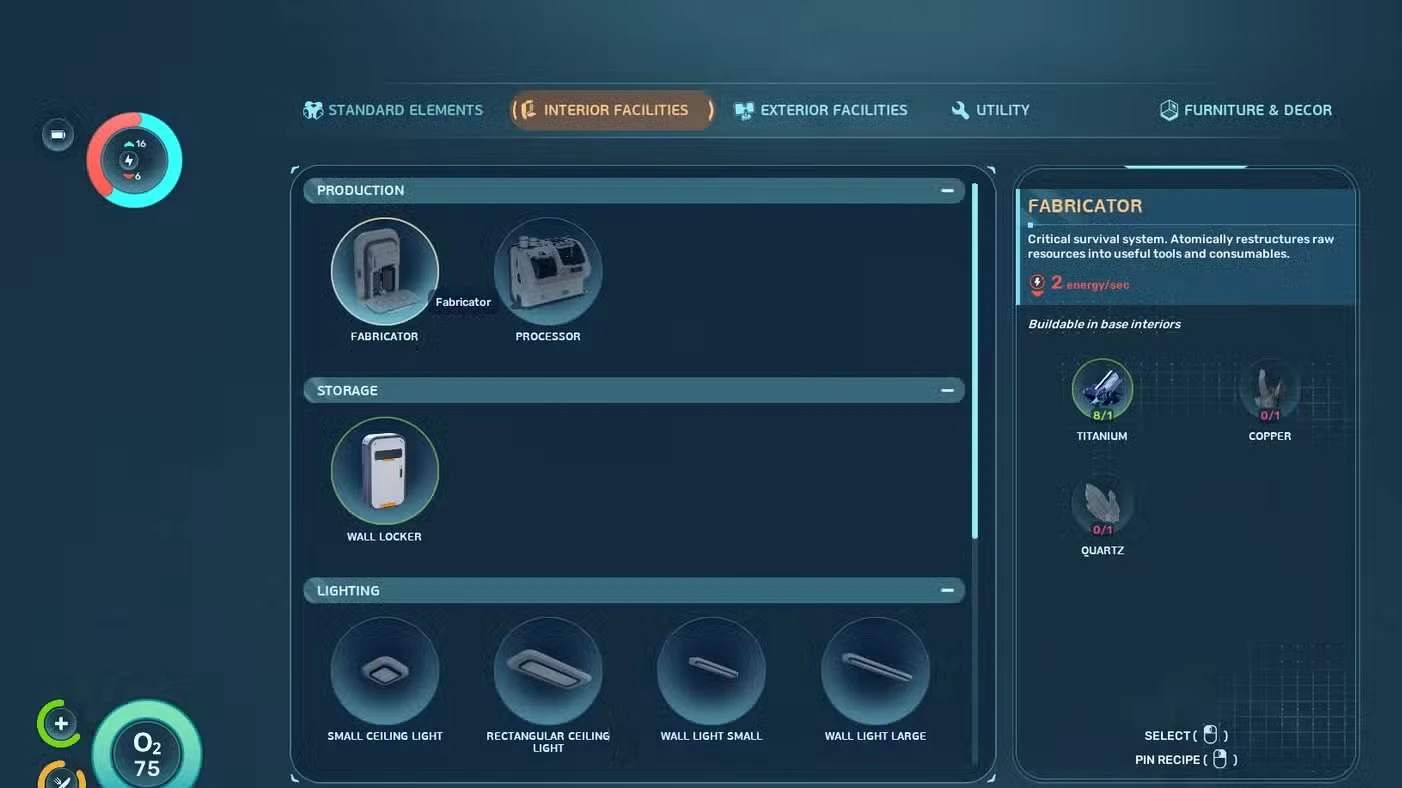Click the Storage header text
Viewport: 1402px width, 788px height.
point(347,390)
